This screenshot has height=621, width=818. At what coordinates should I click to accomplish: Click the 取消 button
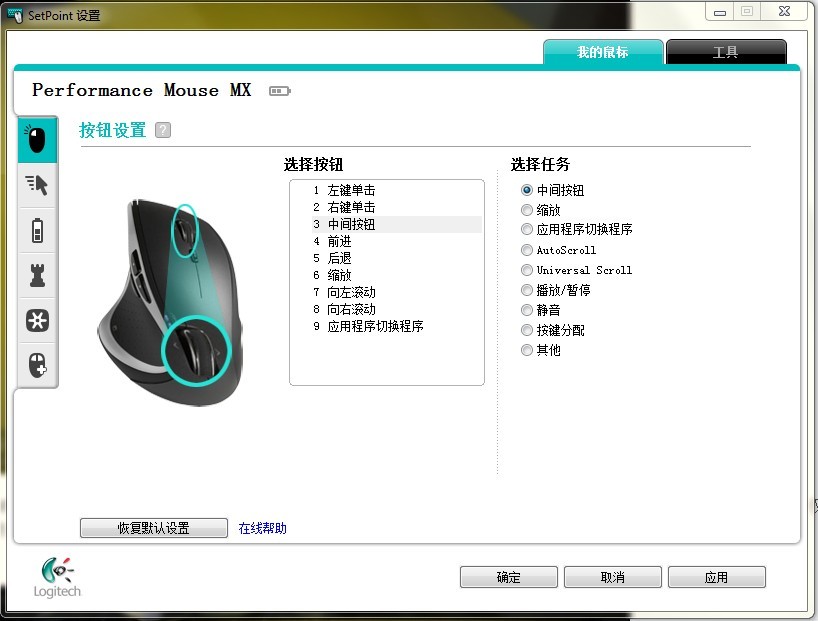(x=612, y=577)
